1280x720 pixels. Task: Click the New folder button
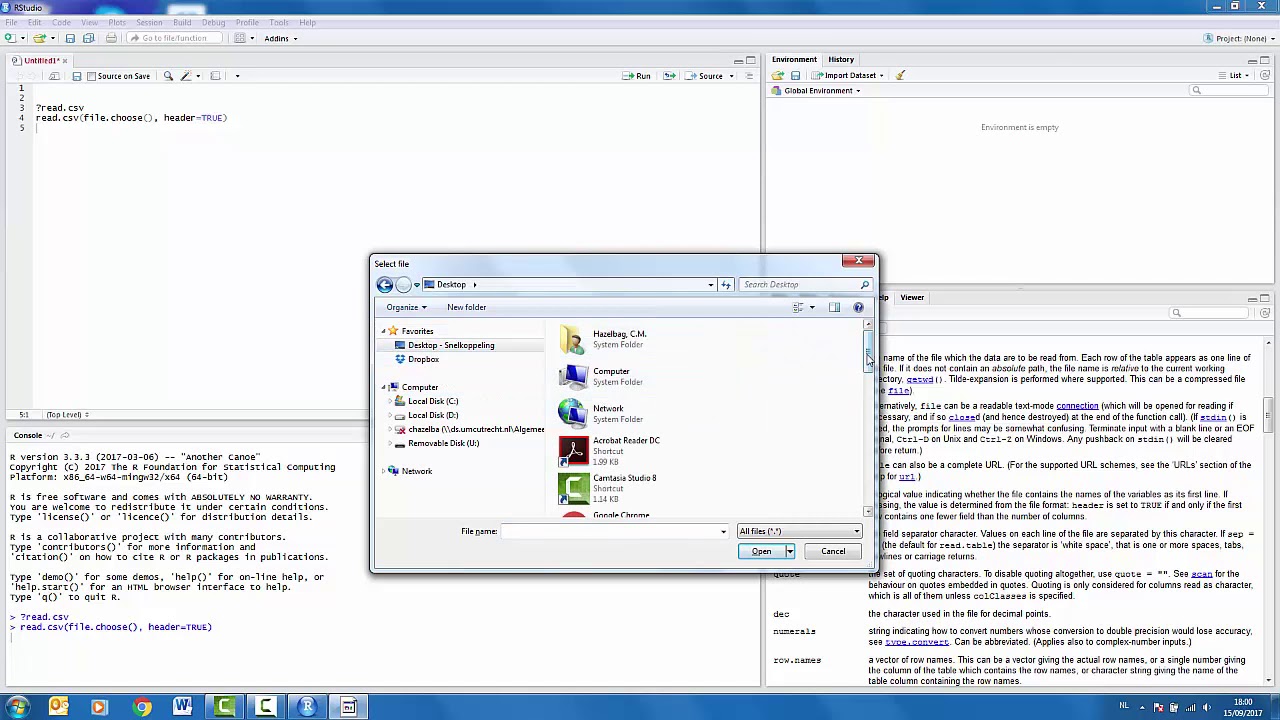pos(467,307)
